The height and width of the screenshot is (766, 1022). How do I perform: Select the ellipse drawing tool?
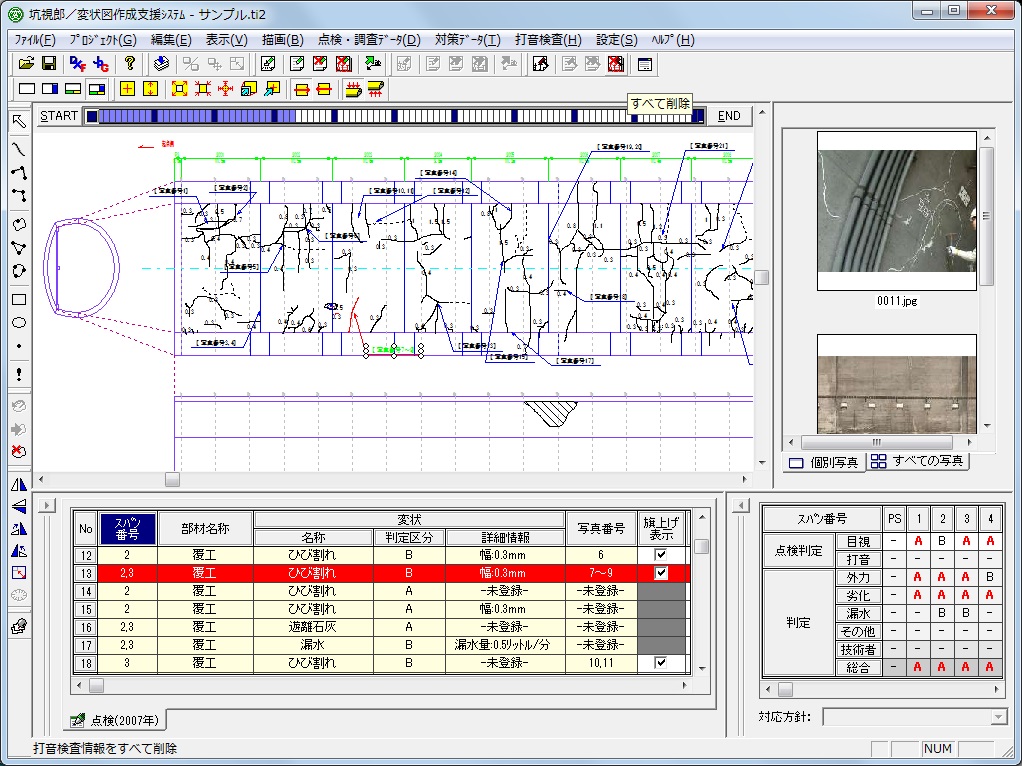(x=18, y=323)
